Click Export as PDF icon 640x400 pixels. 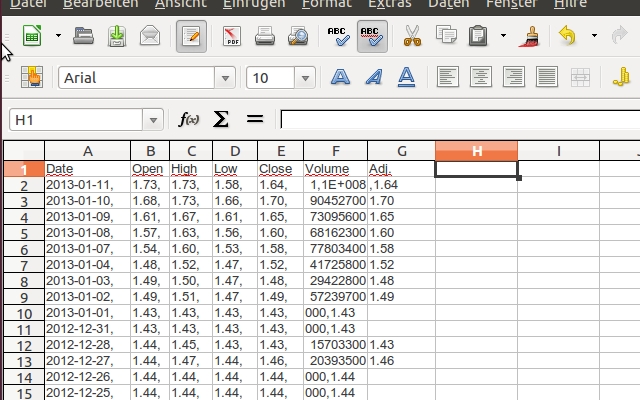pyautogui.click(x=232, y=38)
